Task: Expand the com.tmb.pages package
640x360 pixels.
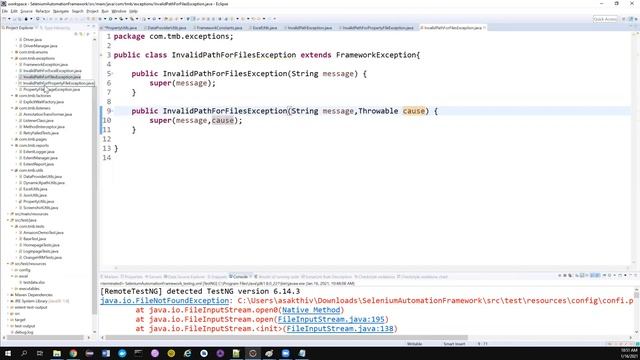Action: pos(12,139)
